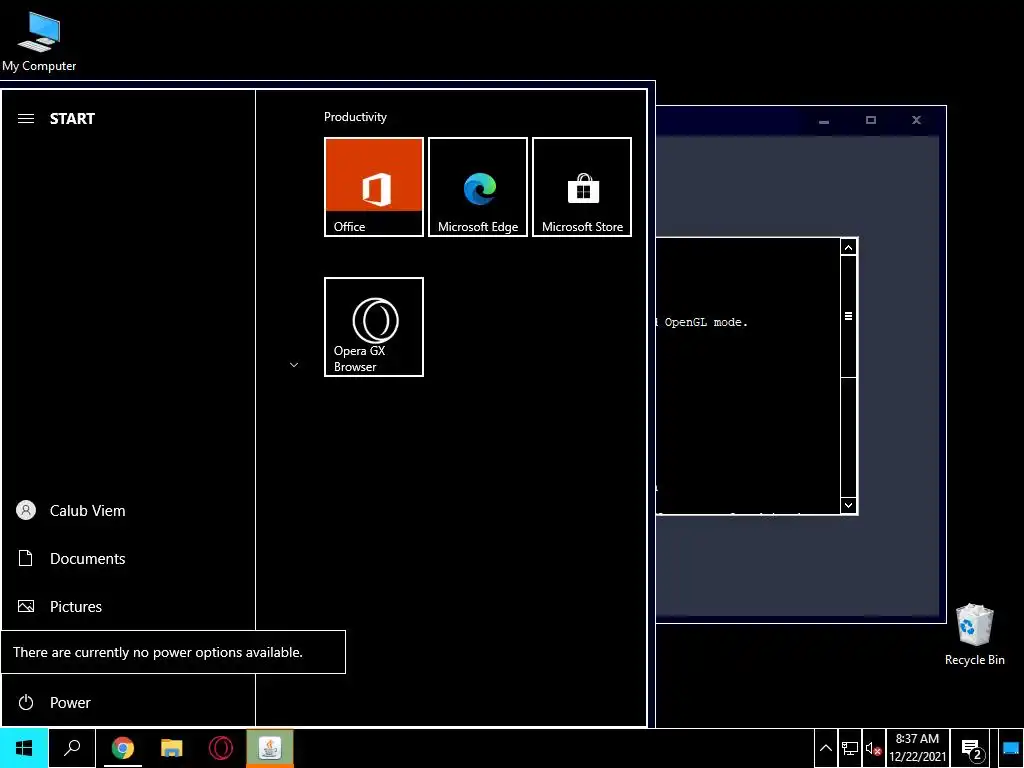Expand the Start hamburger menu
This screenshot has width=1024, height=768.
[x=25, y=118]
